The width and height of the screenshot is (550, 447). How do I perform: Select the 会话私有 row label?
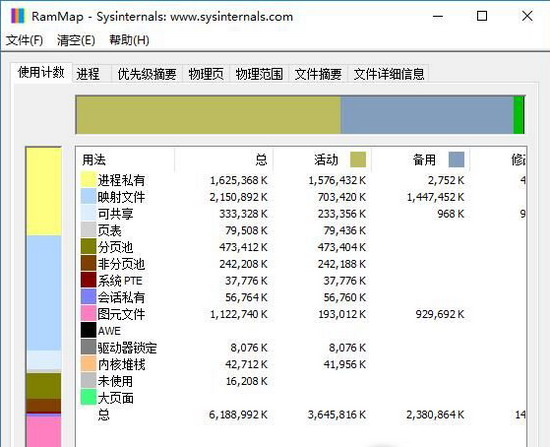[121, 298]
